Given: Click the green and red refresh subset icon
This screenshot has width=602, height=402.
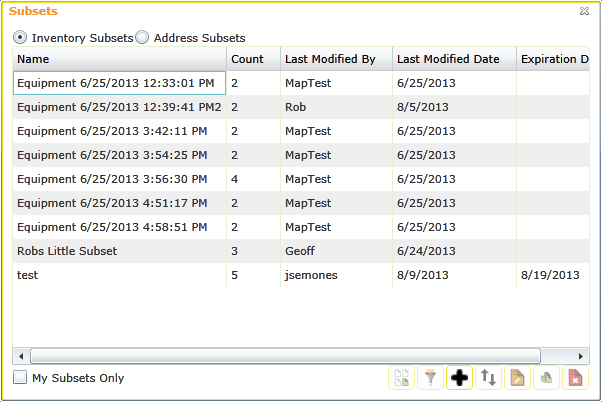Looking at the screenshot, I should coord(546,377).
